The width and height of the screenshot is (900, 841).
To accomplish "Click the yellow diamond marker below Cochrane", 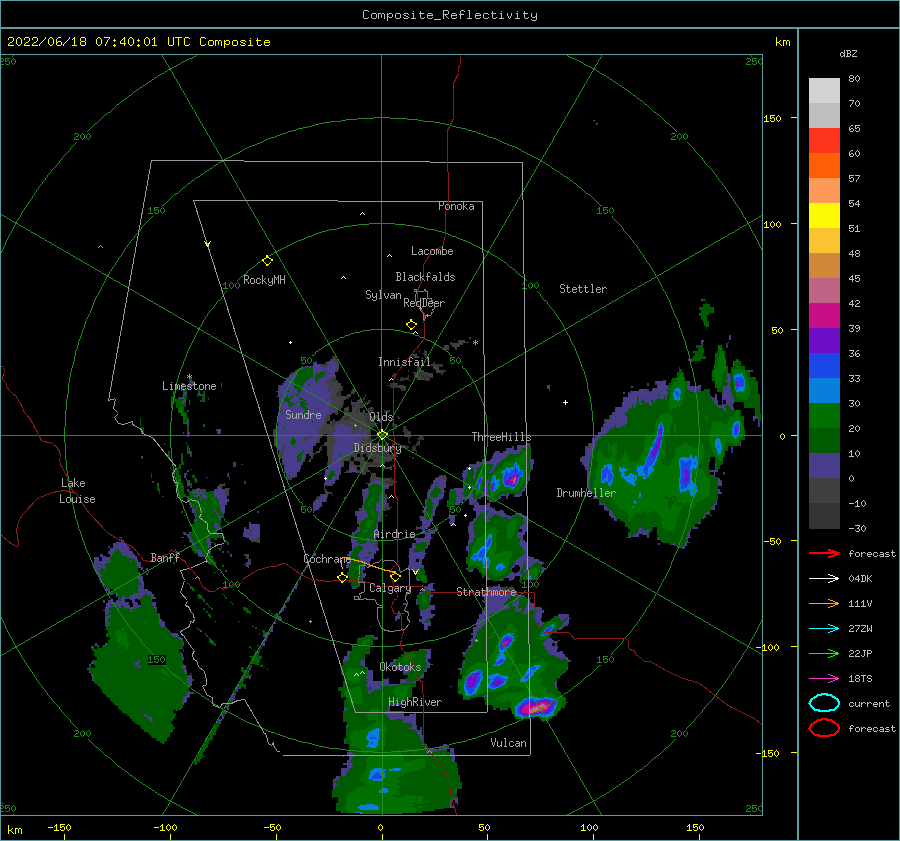I will click(x=343, y=578).
